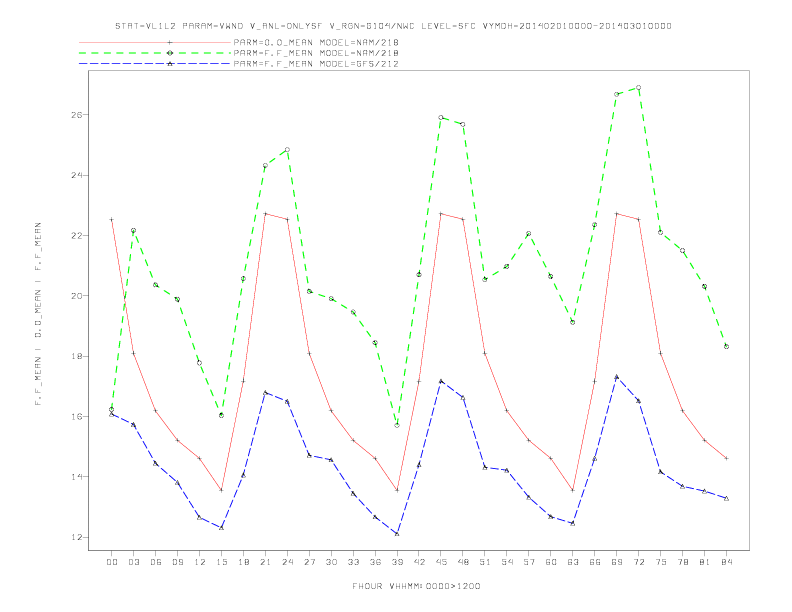Click red plus data point at forecast hour 63
Image resolution: width=792 pixels, height=612 pixels.
tap(573, 490)
